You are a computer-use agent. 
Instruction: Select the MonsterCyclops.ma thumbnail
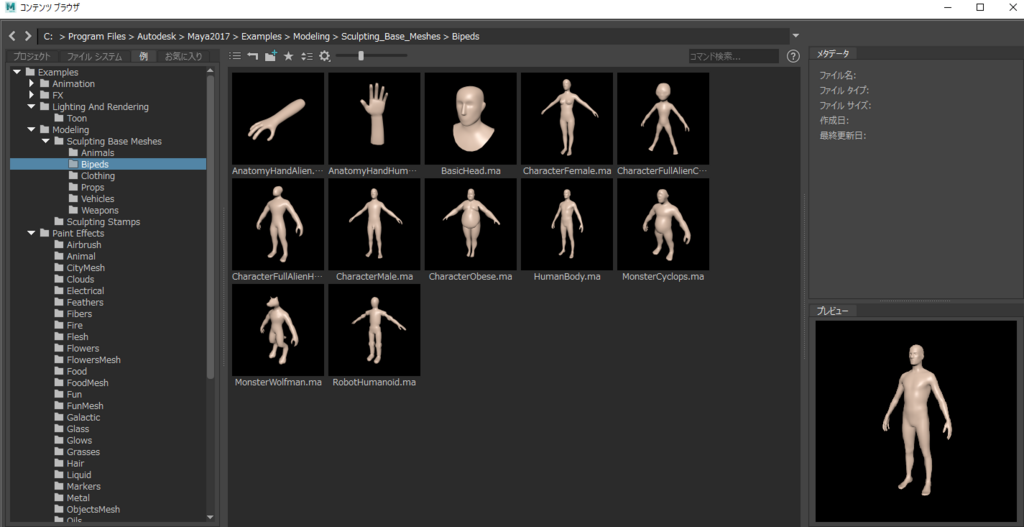[663, 224]
